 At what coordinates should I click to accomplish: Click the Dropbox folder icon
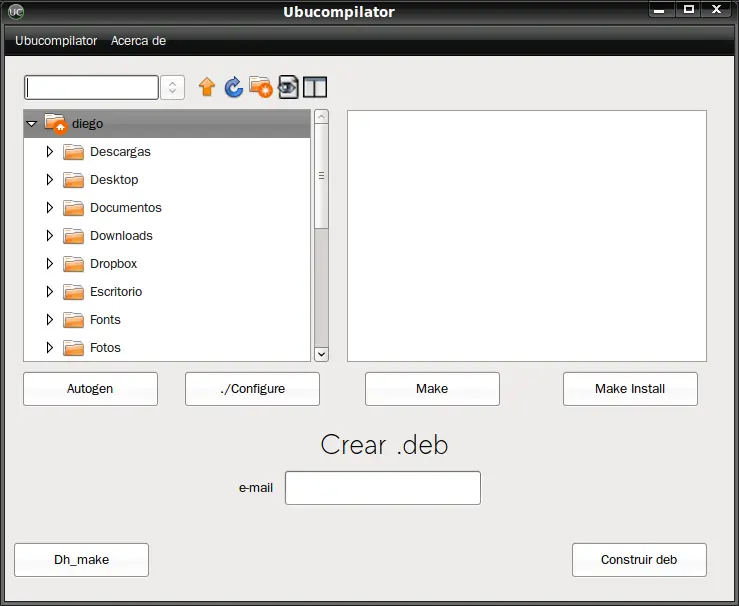coord(74,264)
